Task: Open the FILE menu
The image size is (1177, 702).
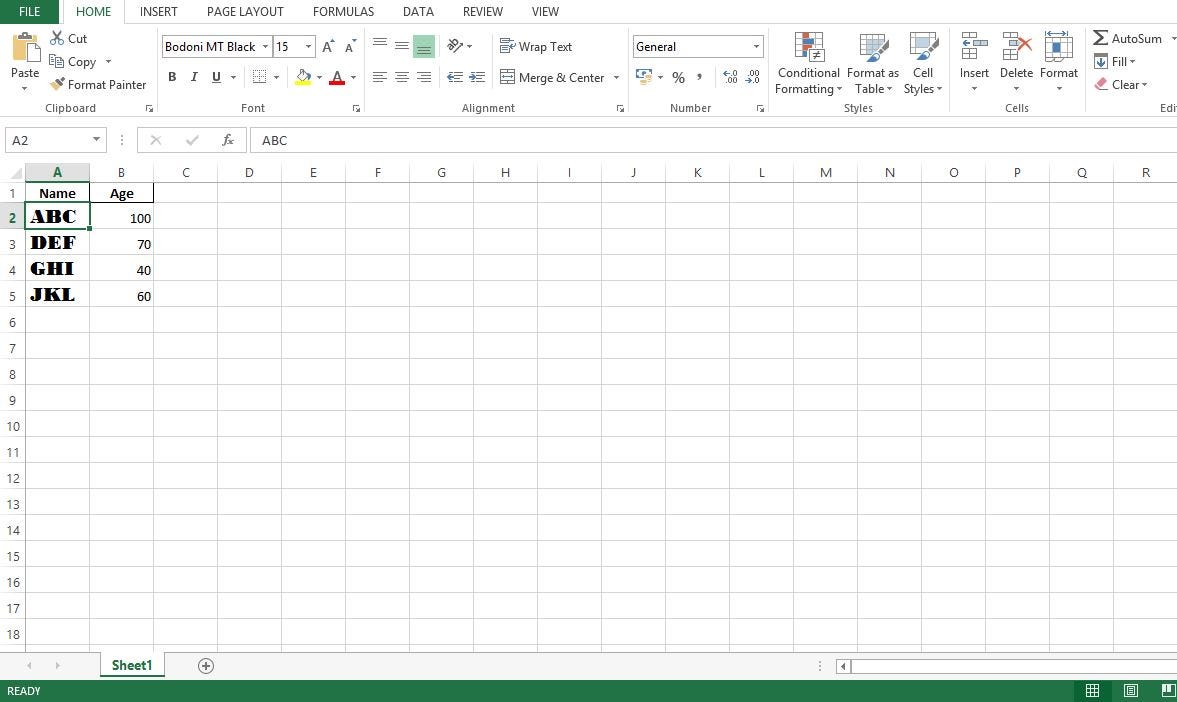Action: pyautogui.click(x=29, y=11)
